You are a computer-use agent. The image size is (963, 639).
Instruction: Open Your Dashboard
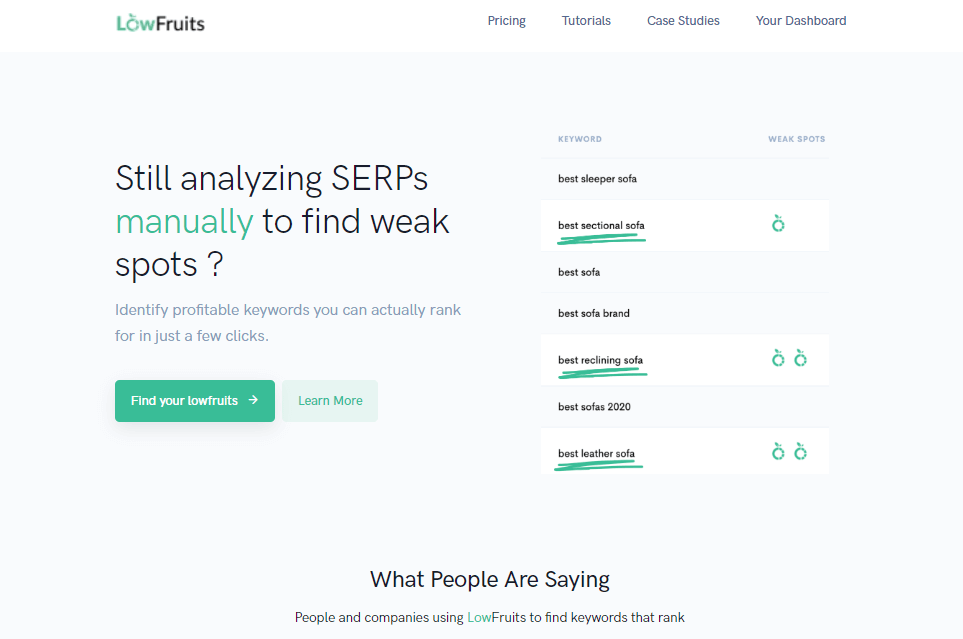coord(801,21)
